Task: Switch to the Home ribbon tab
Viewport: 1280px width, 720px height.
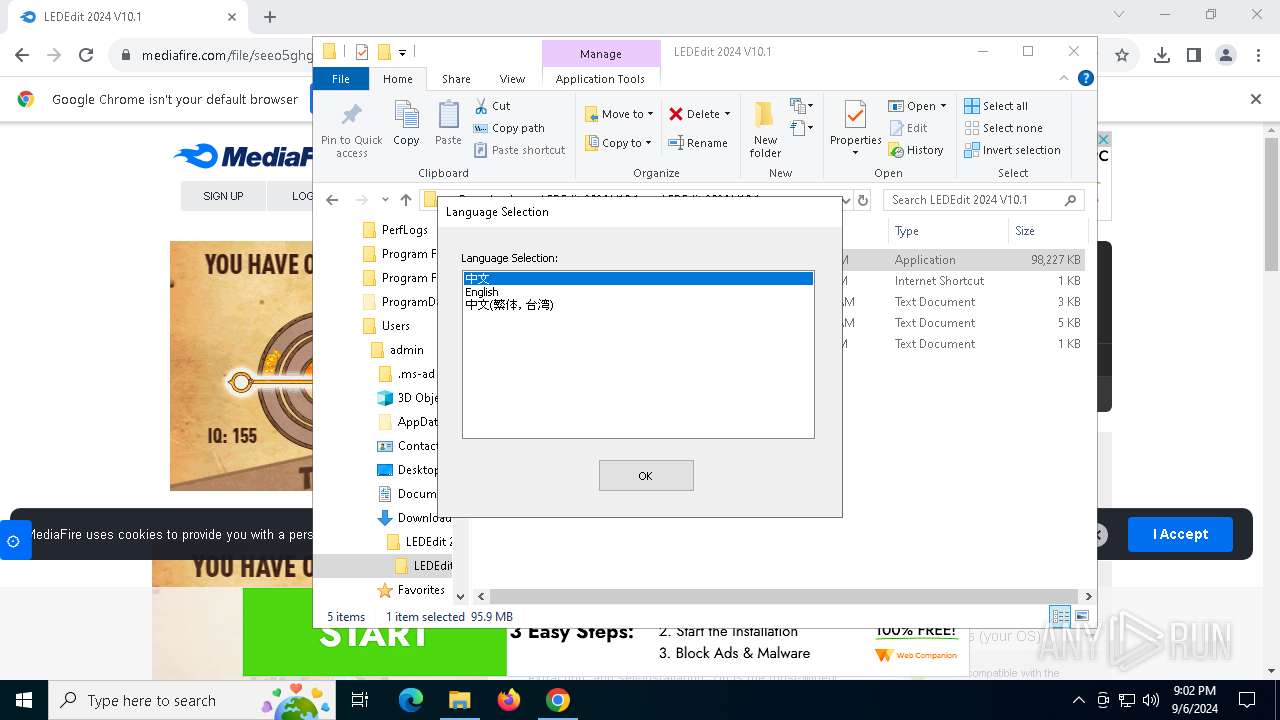Action: 397,79
